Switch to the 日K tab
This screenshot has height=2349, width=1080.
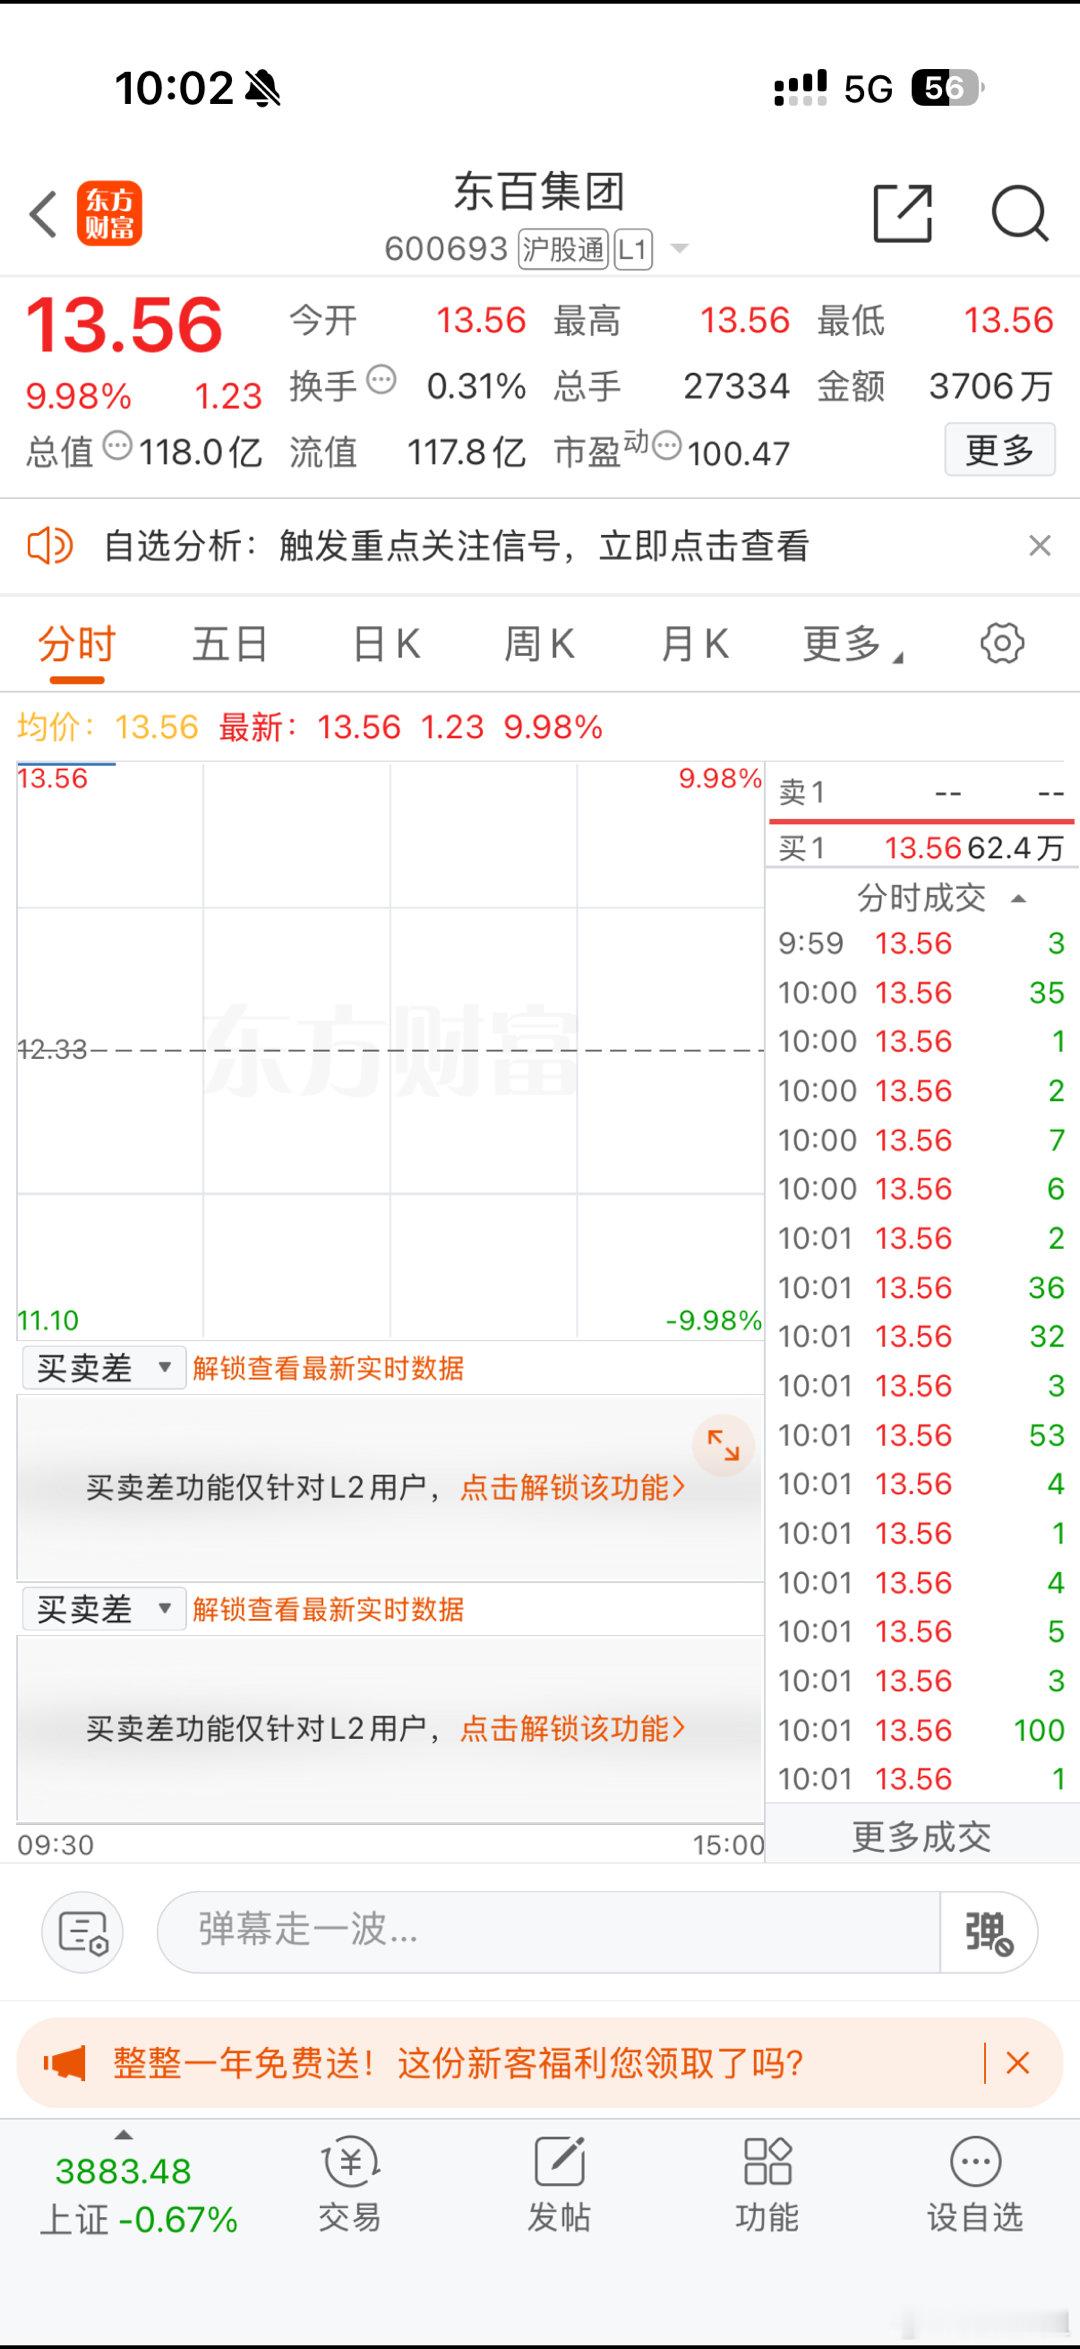[x=386, y=644]
